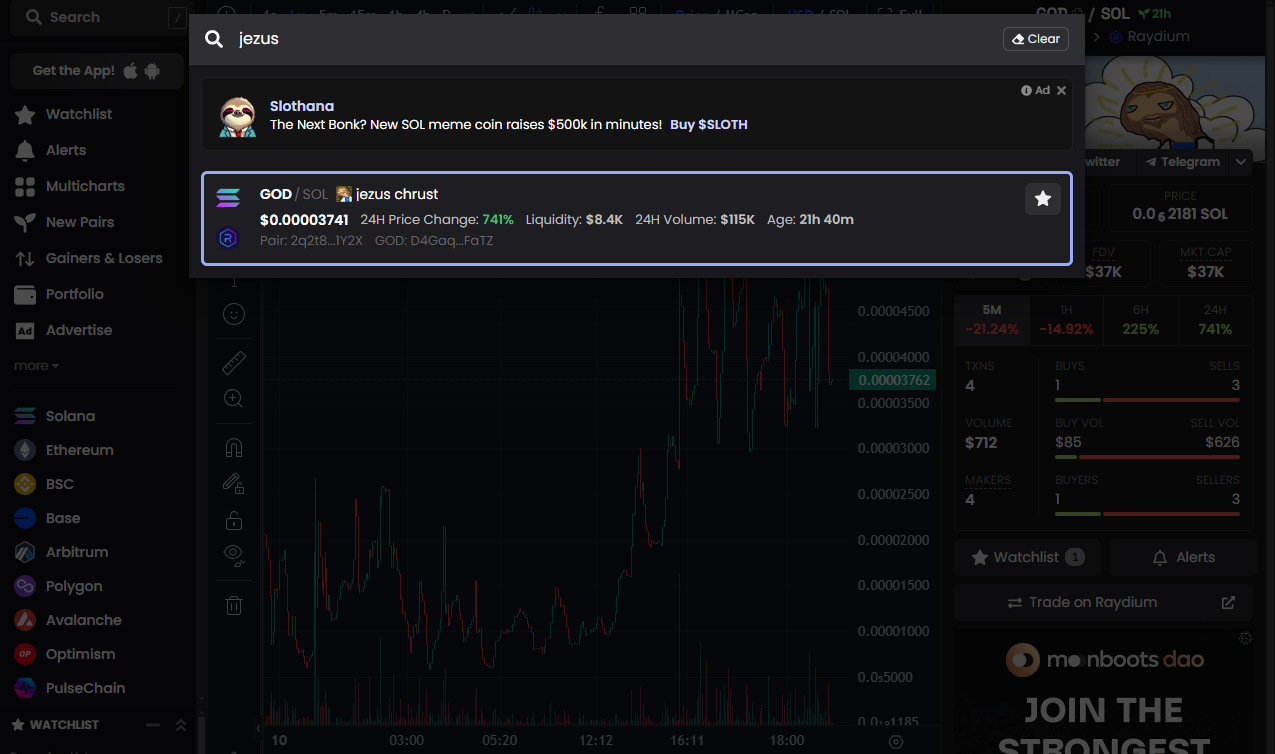Minimize the bottom WATCHLIST panel
Viewport: 1275px width, 754px height.
click(153, 725)
